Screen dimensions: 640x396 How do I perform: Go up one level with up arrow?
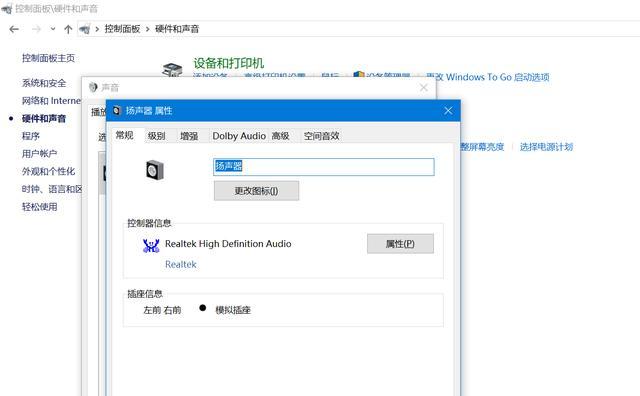coord(68,29)
